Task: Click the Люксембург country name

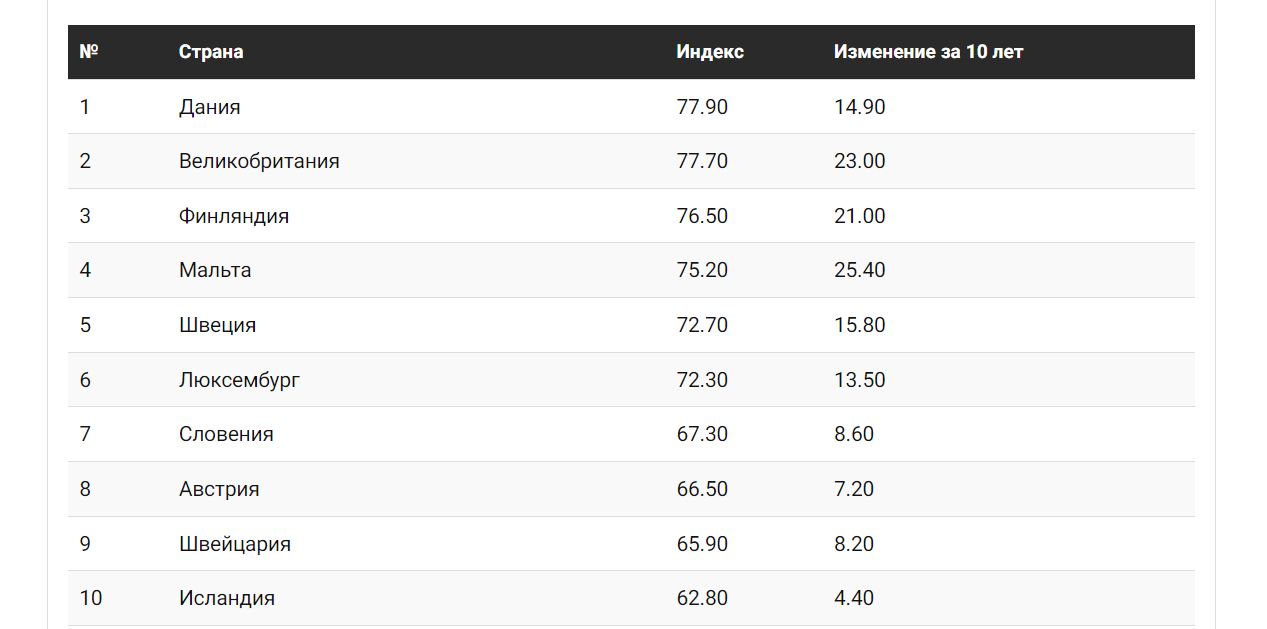Action: (x=239, y=380)
